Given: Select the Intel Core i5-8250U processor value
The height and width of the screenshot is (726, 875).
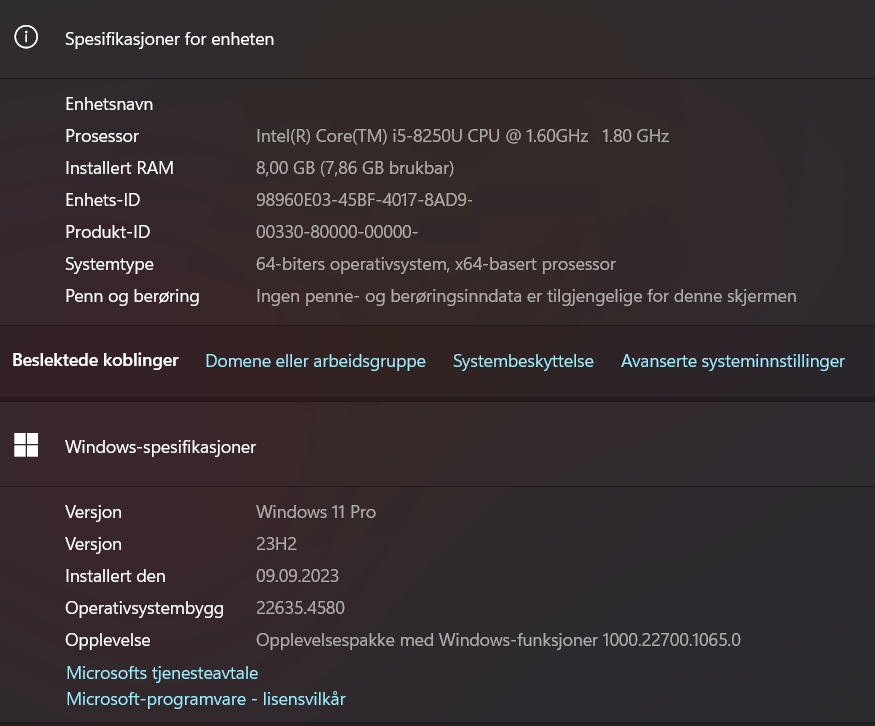Looking at the screenshot, I should tap(463, 136).
